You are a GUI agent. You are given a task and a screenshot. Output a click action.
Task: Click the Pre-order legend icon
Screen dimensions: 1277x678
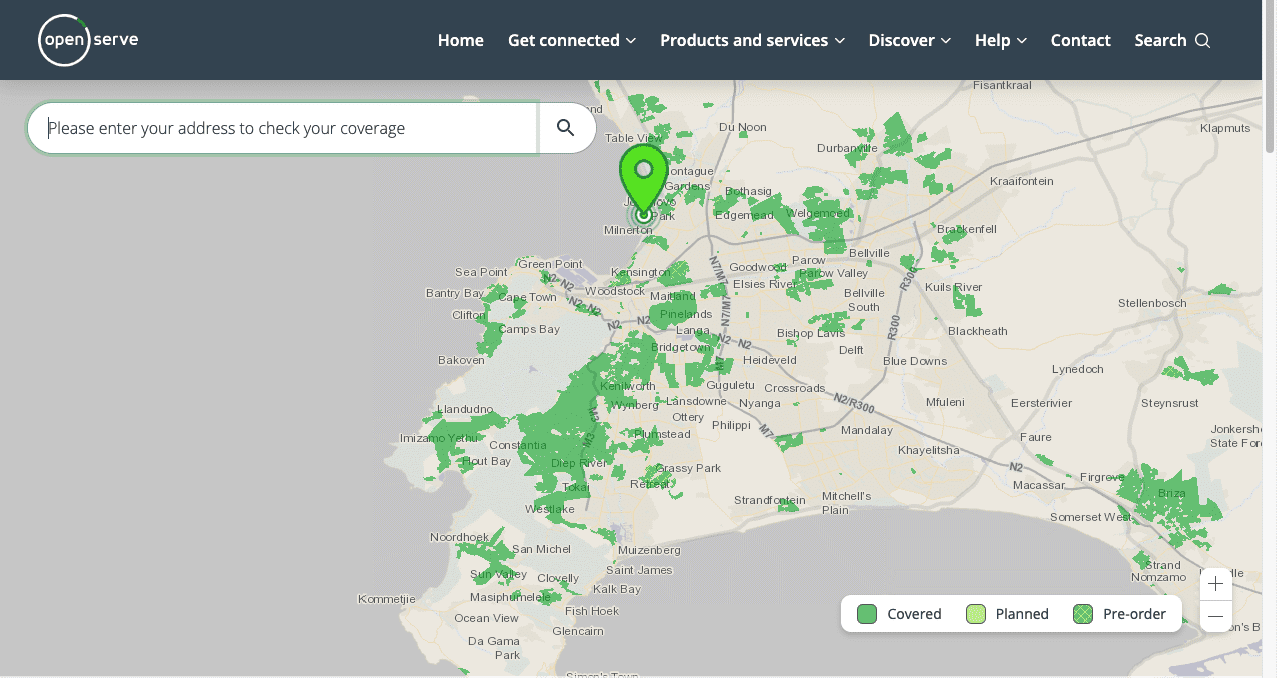tap(1082, 613)
